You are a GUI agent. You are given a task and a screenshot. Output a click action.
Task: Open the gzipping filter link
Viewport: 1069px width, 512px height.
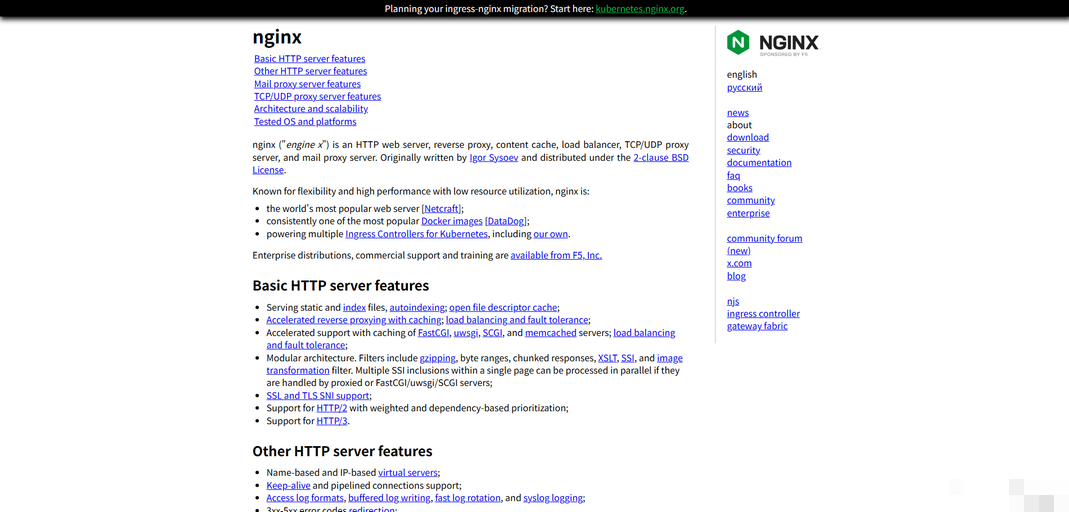tap(438, 358)
